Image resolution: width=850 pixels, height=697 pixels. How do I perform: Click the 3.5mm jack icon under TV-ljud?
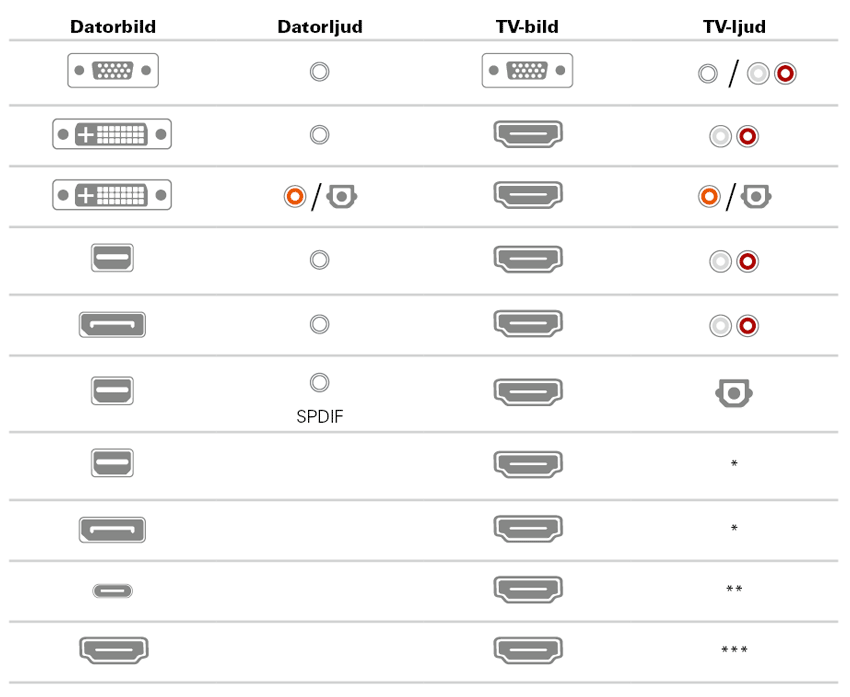pos(708,73)
